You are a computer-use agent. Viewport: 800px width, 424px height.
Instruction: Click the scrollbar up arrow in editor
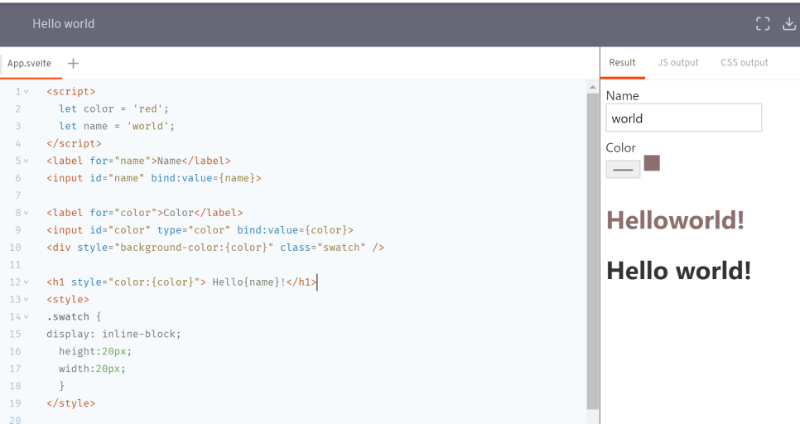click(x=592, y=87)
